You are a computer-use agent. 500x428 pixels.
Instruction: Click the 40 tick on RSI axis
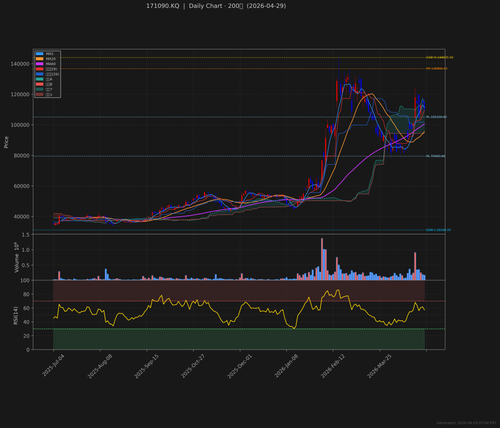coord(26,322)
